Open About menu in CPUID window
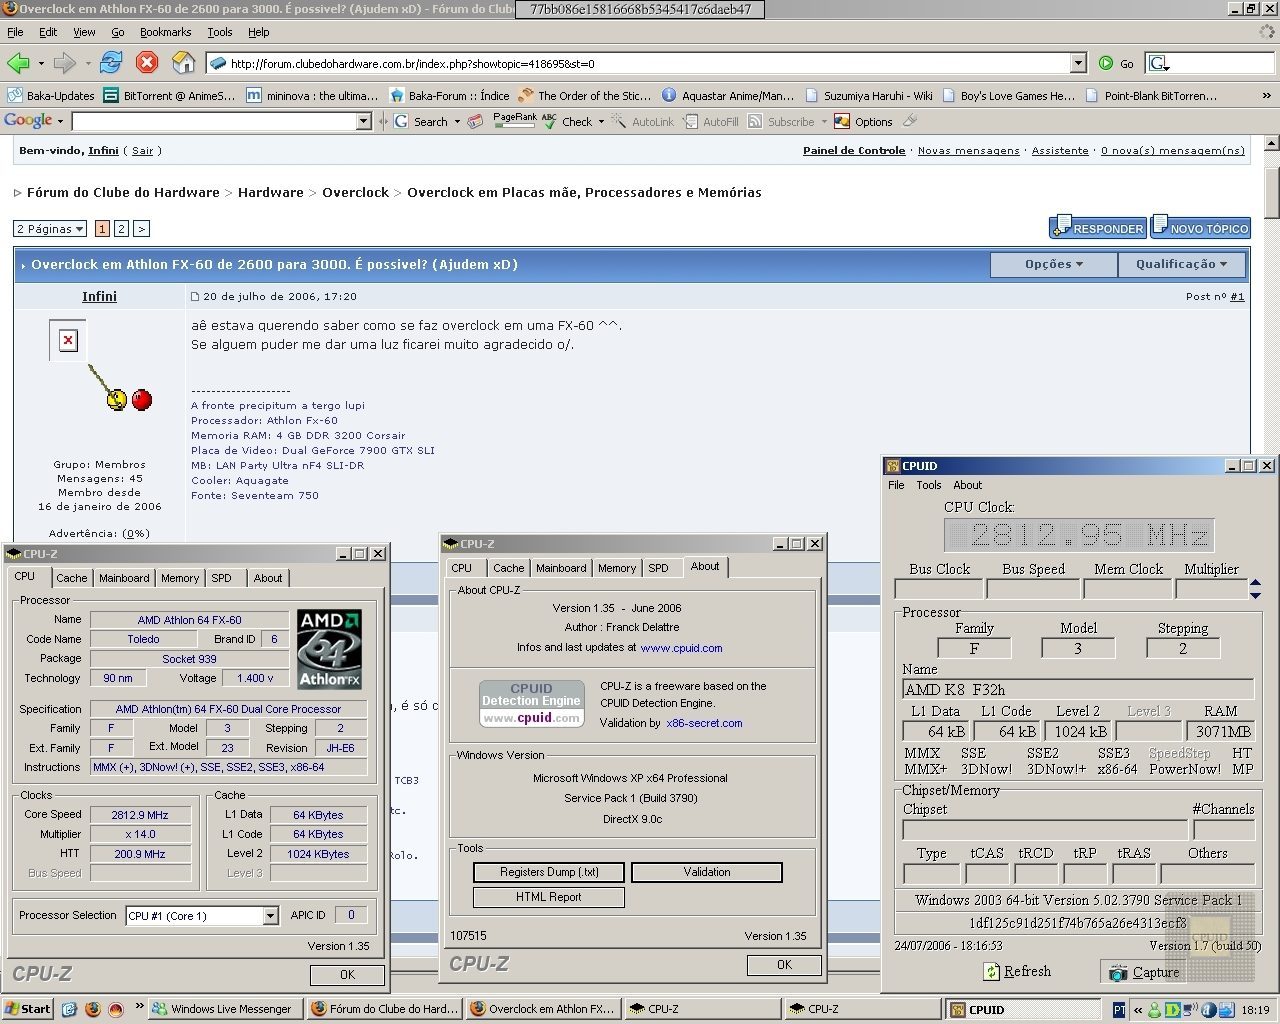The height and width of the screenshot is (1024, 1280). [967, 485]
